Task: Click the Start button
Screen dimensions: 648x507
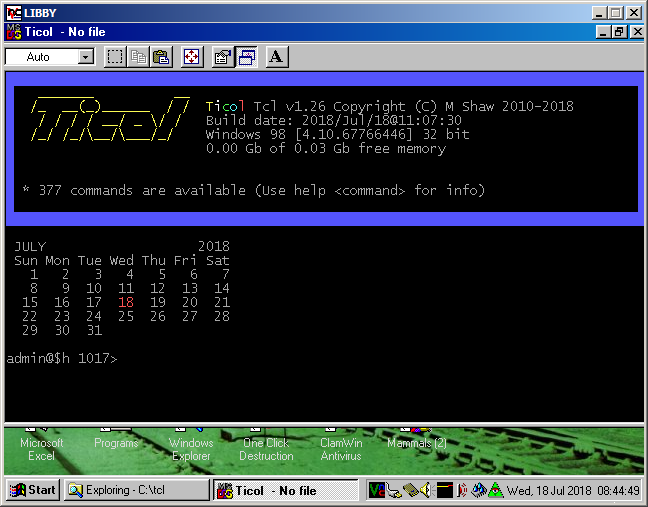Action: coord(33,490)
